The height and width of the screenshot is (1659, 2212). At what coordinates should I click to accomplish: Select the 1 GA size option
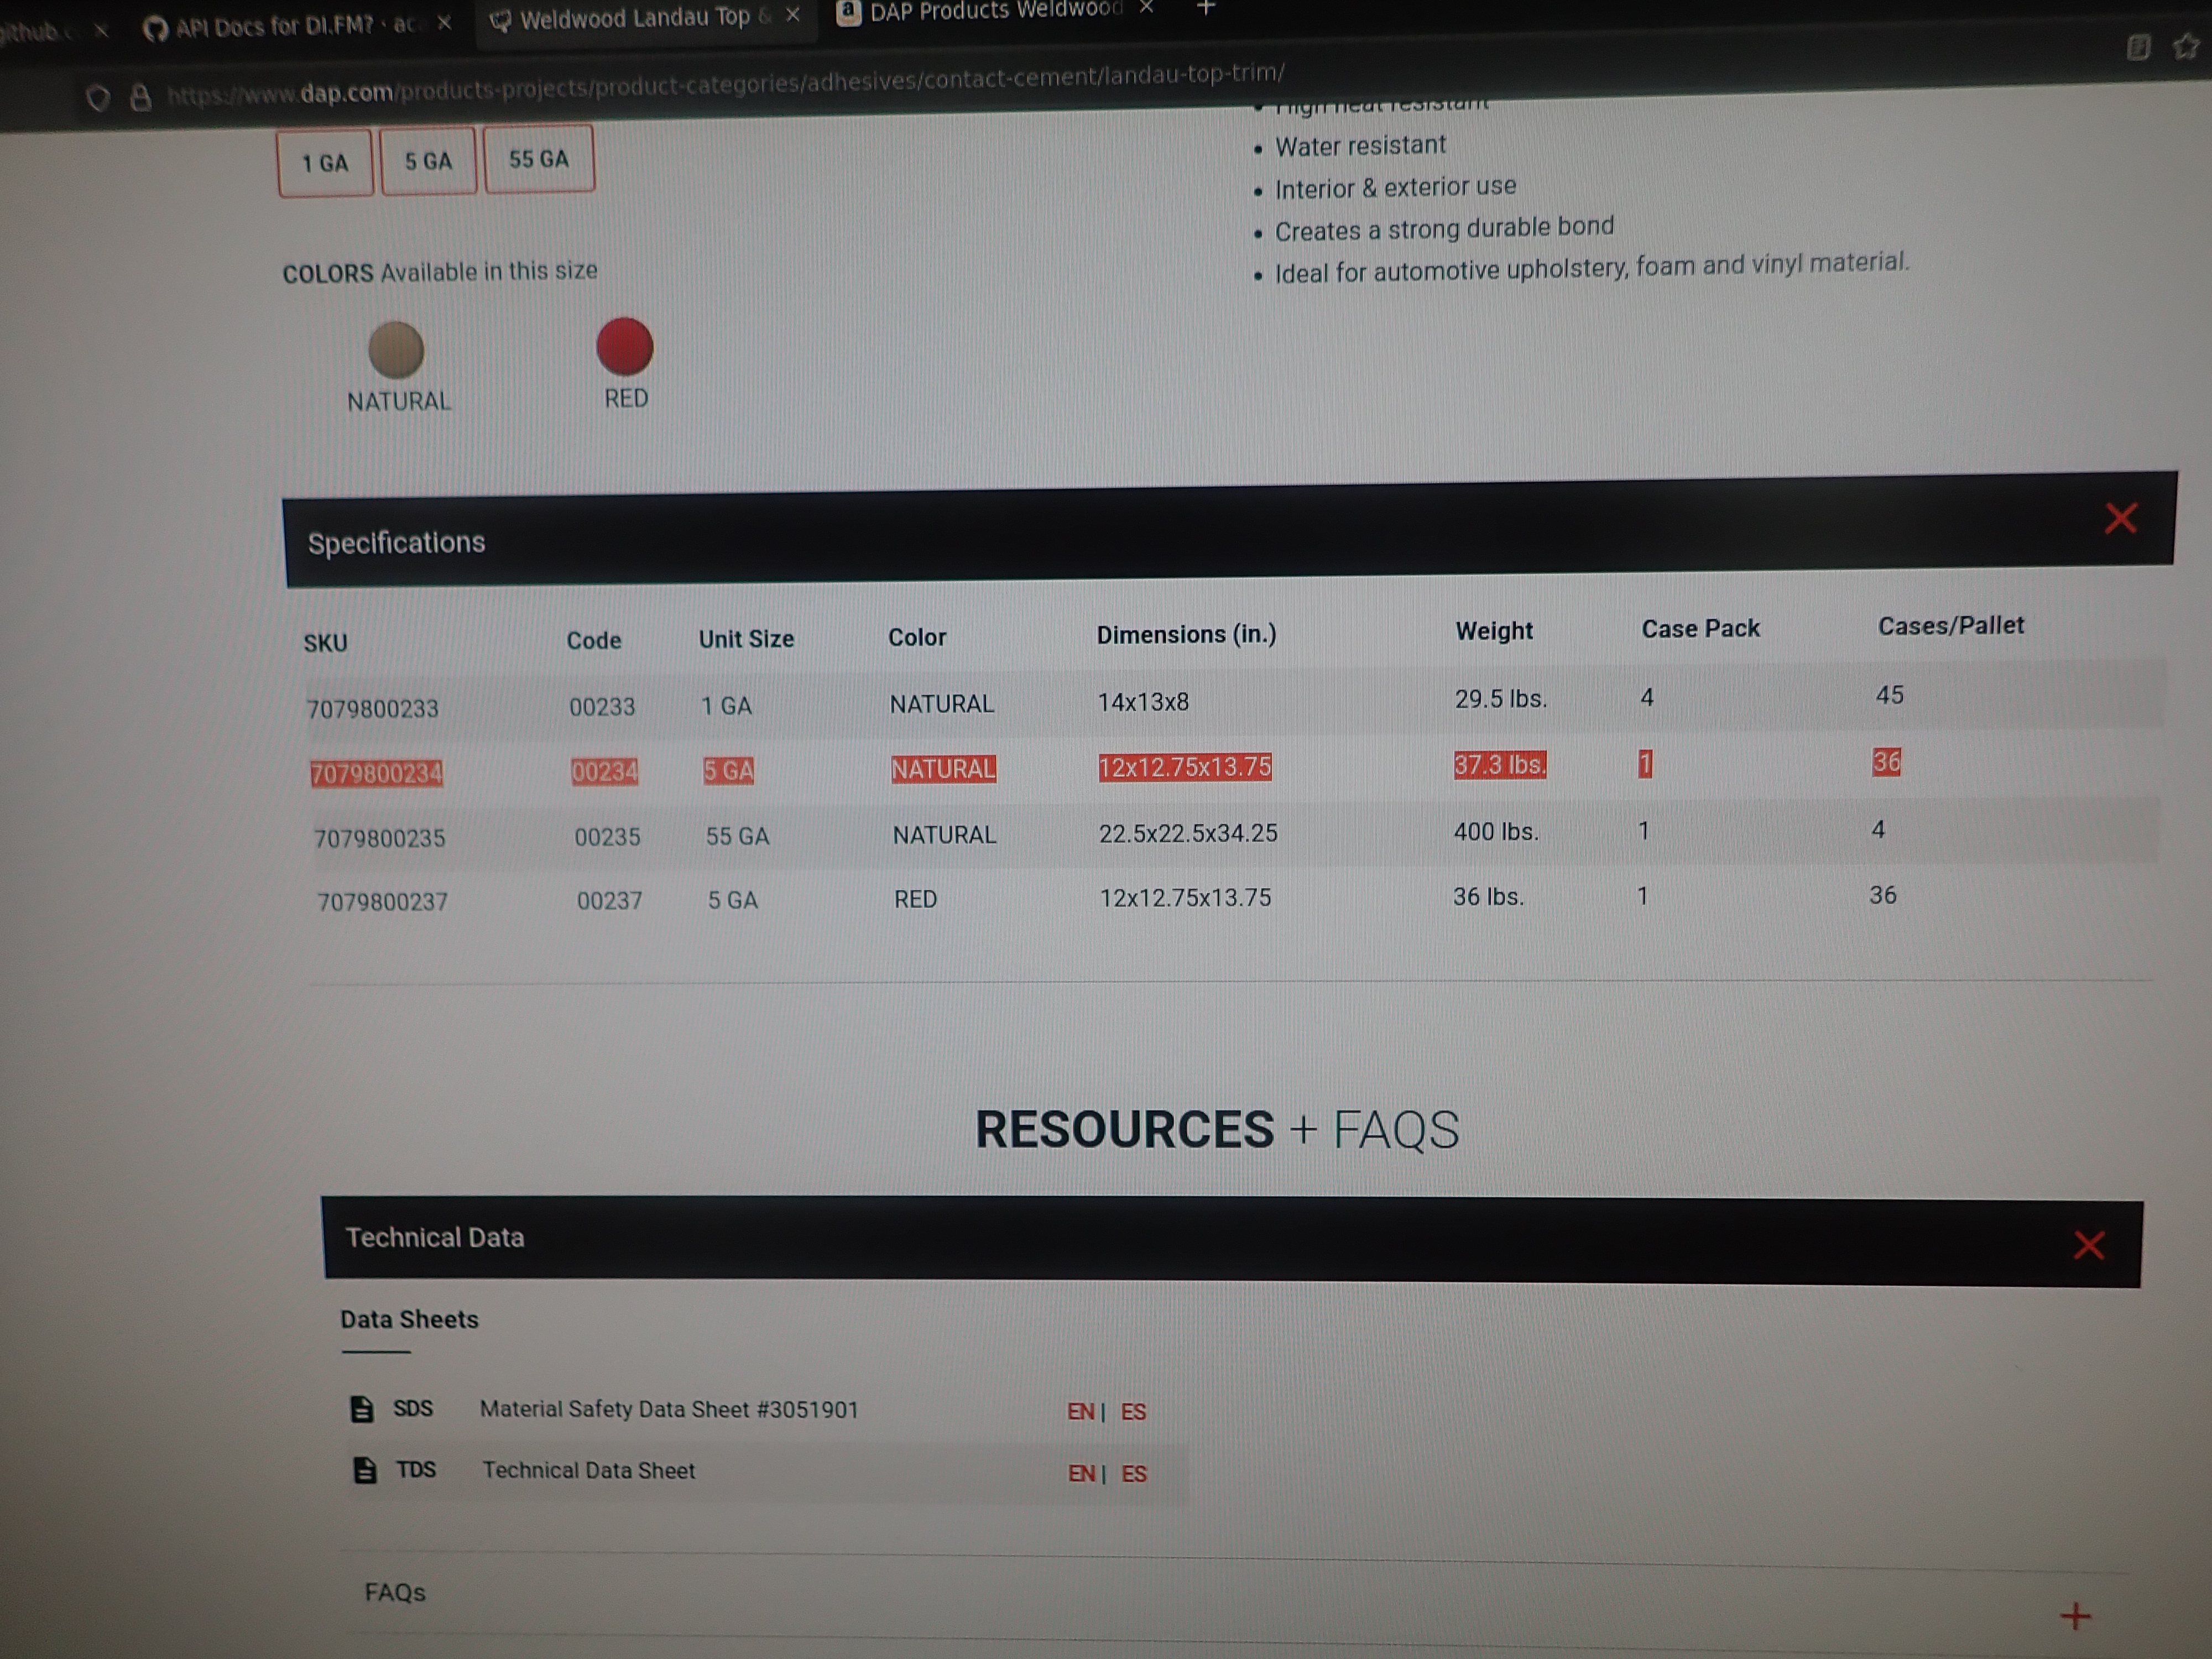(325, 163)
